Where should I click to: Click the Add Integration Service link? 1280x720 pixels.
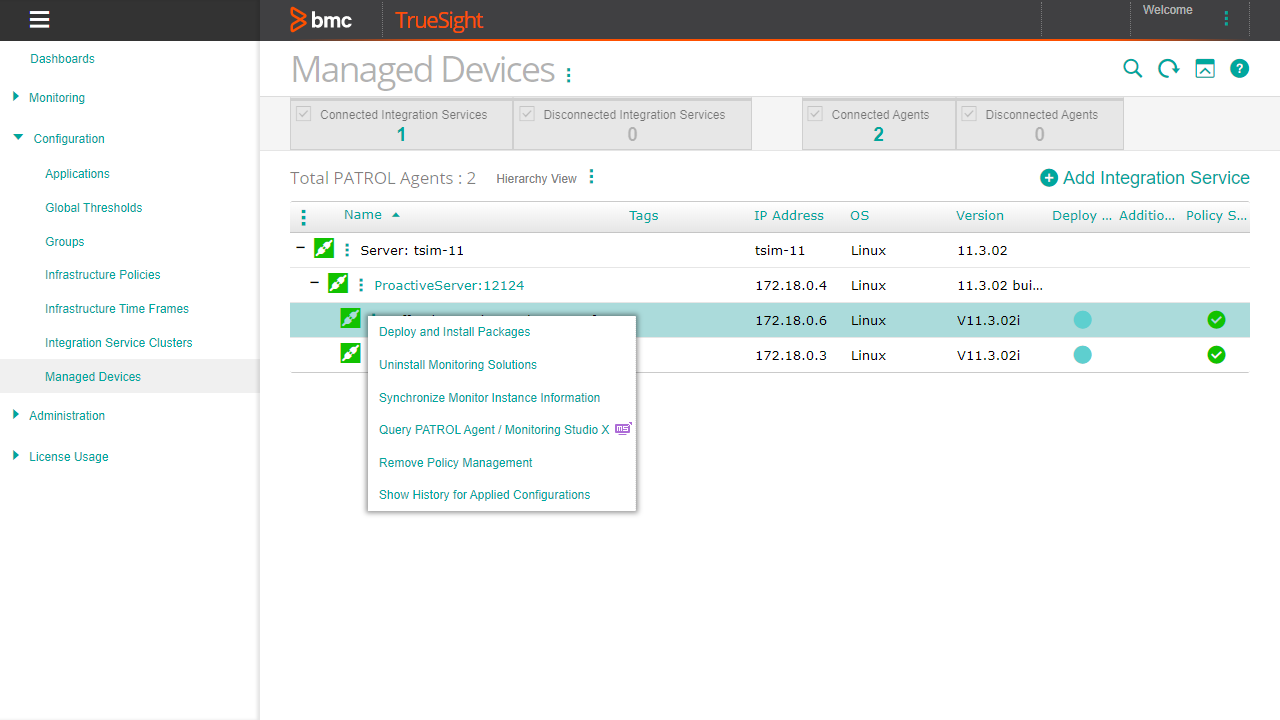point(1156,178)
